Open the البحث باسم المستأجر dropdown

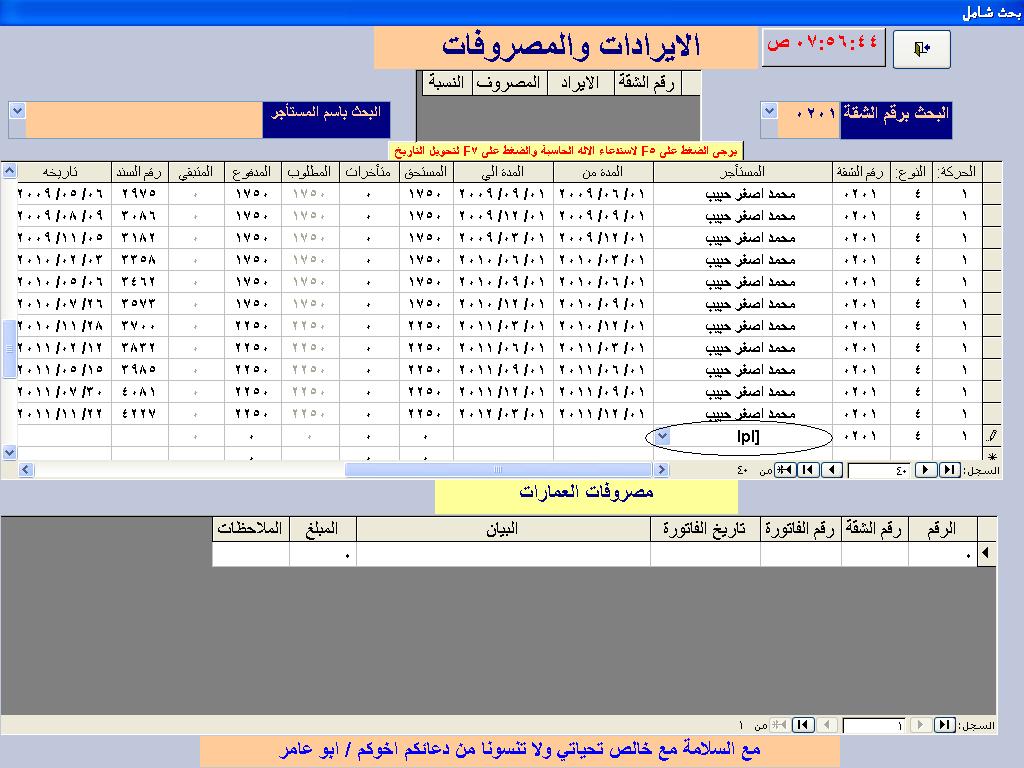[x=17, y=111]
